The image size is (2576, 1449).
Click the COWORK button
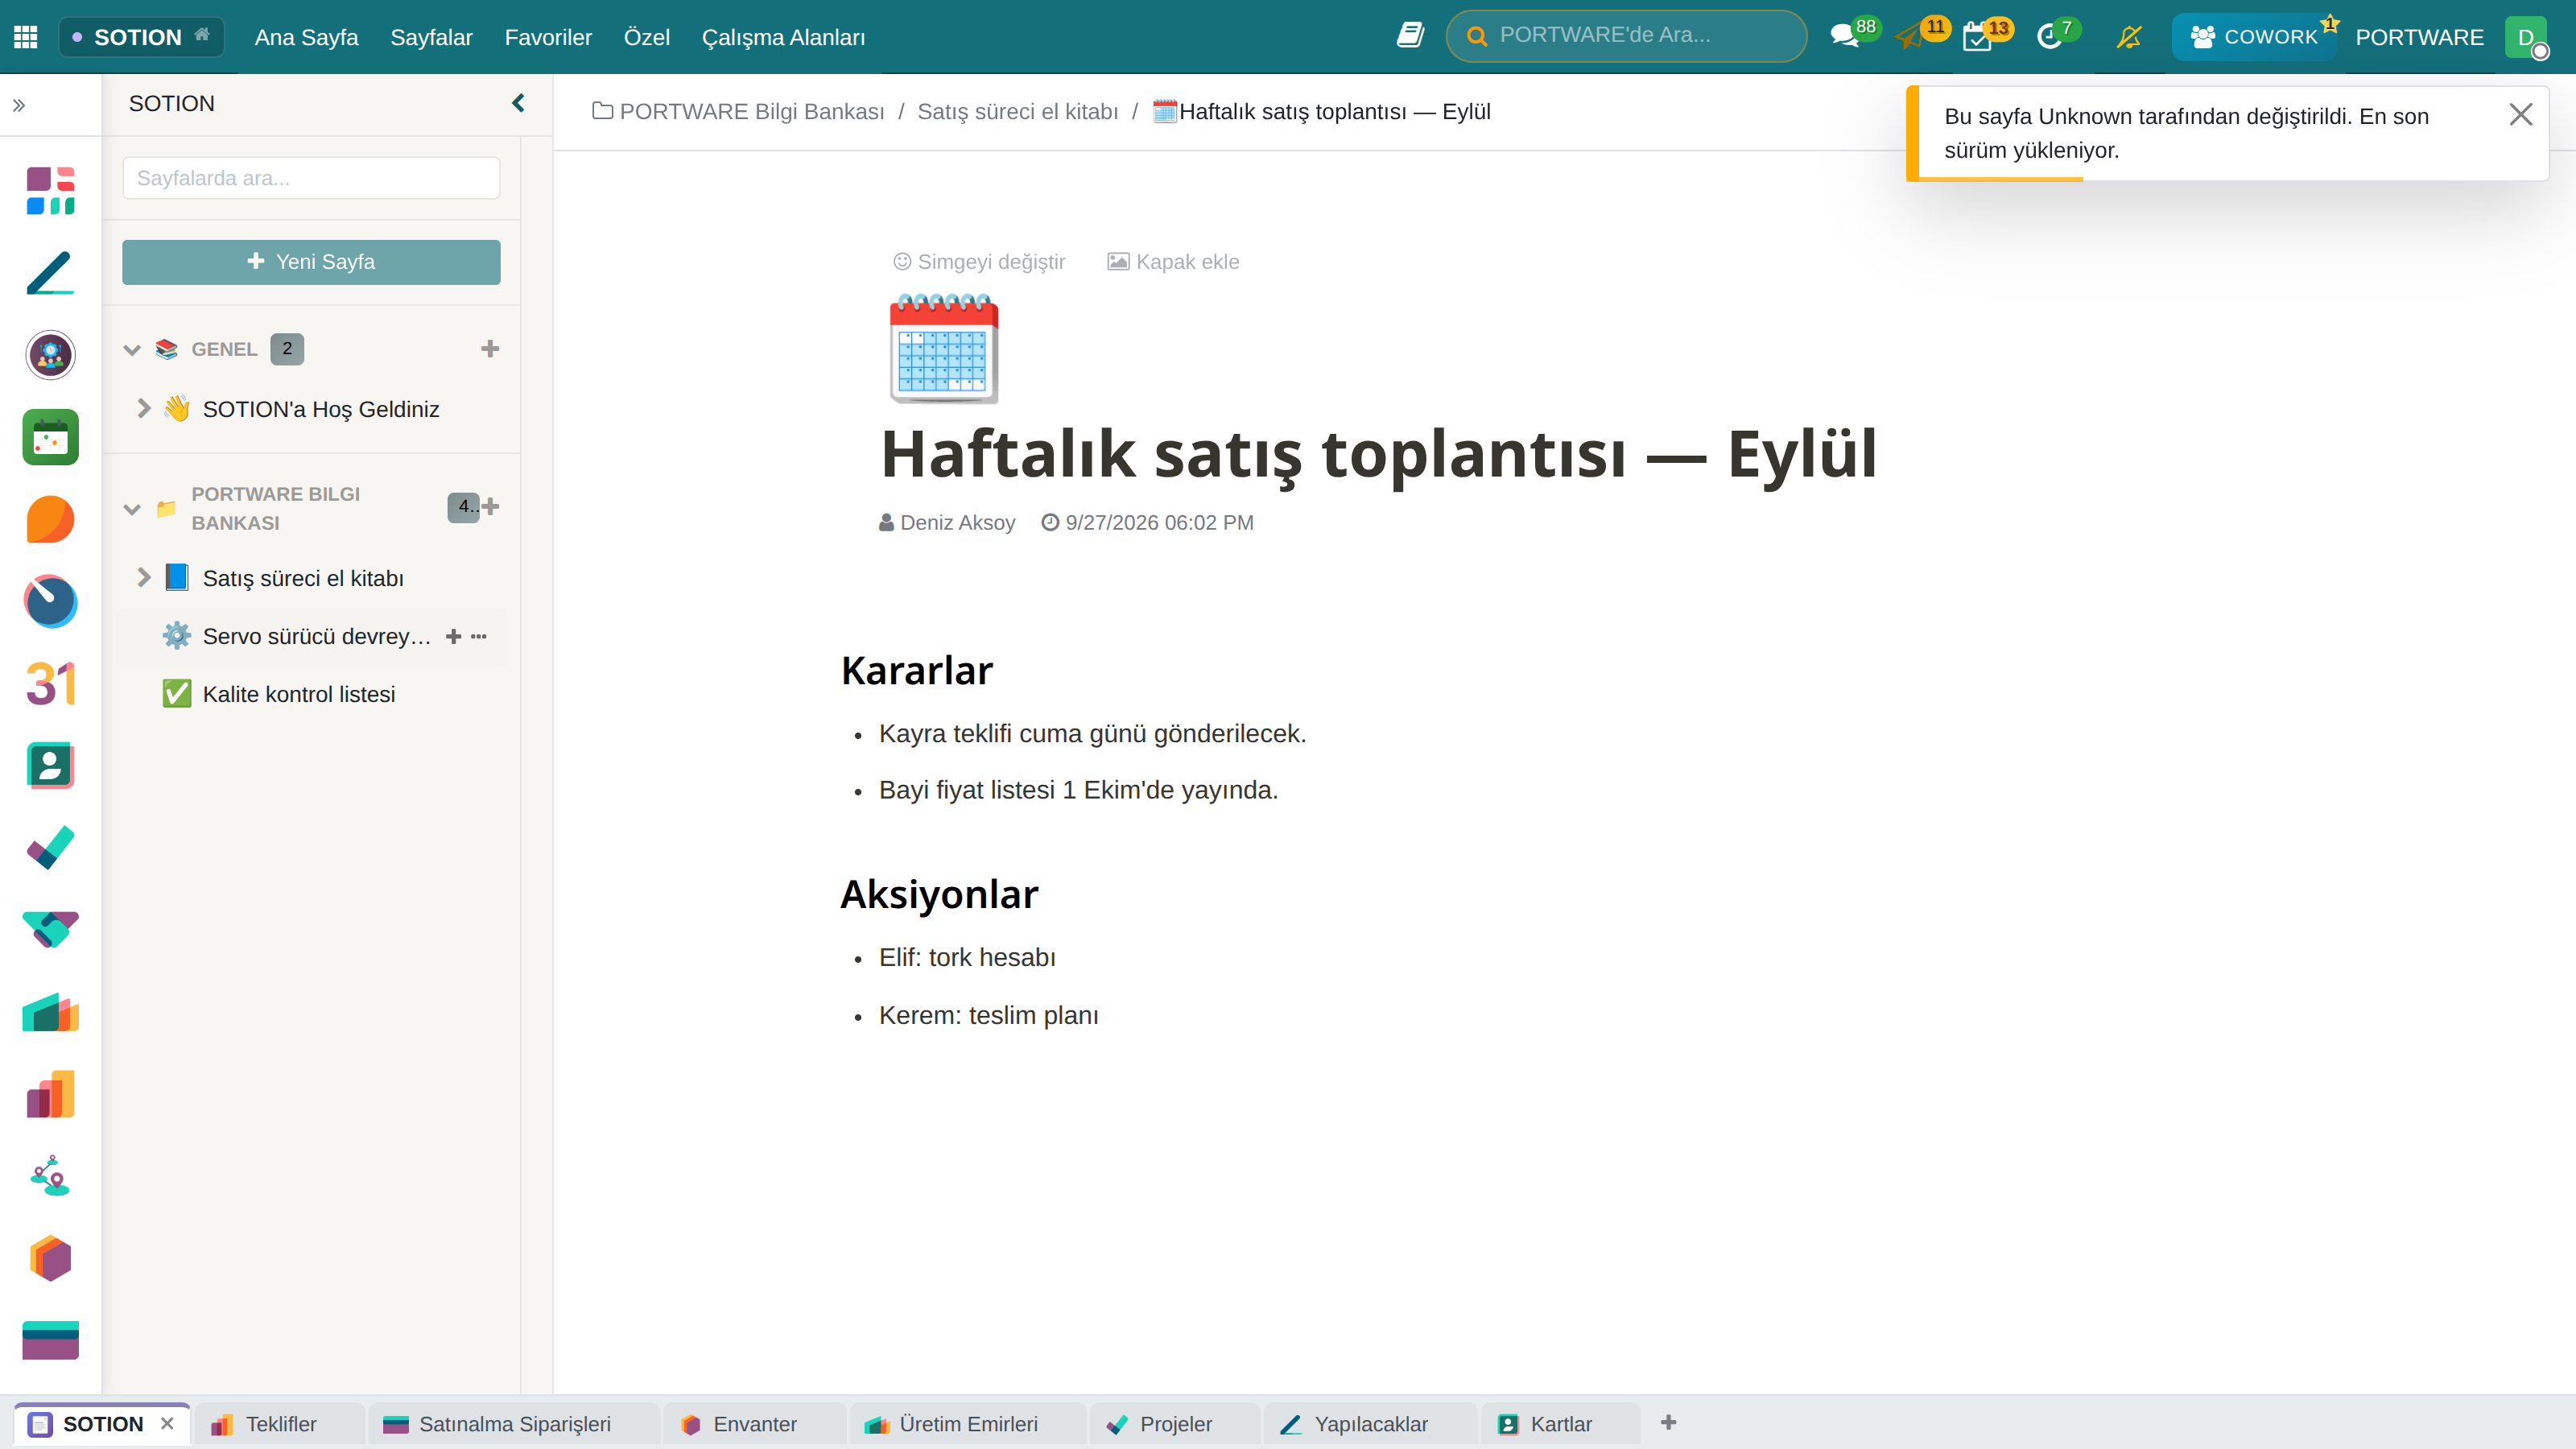point(2254,37)
